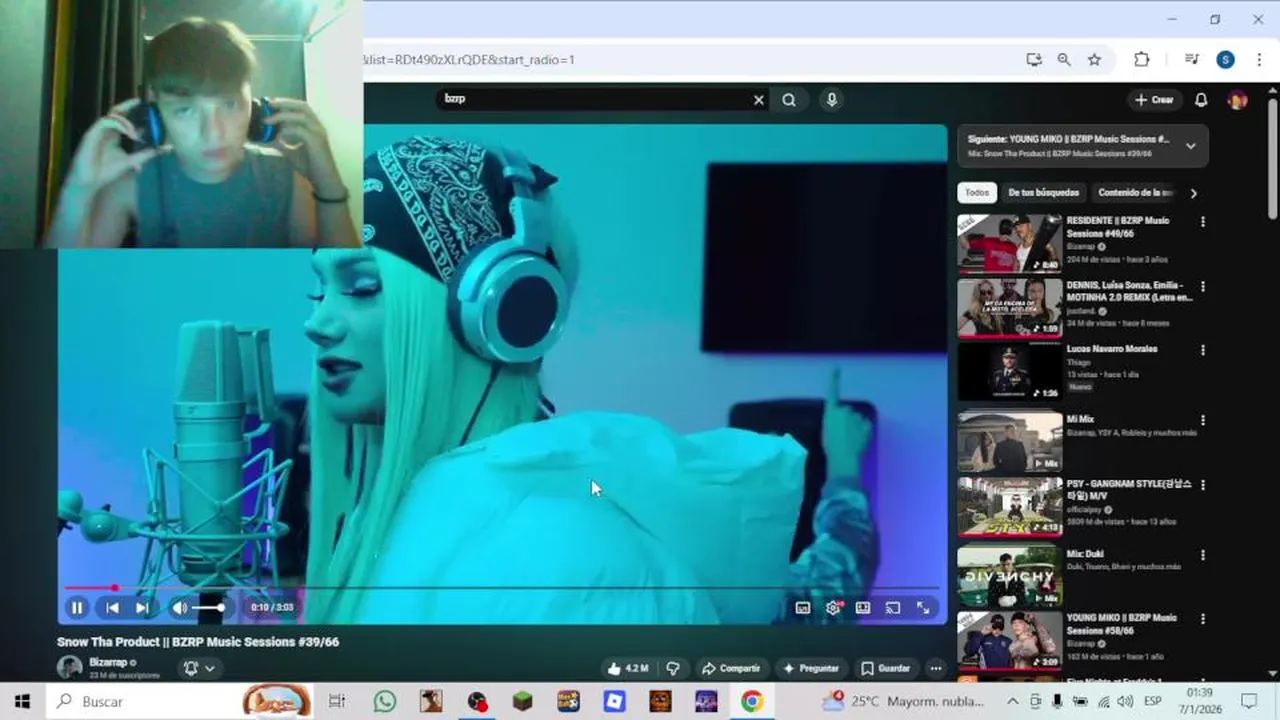1280x720 pixels.
Task: Enter fullscreen mode on the video
Action: [923, 607]
